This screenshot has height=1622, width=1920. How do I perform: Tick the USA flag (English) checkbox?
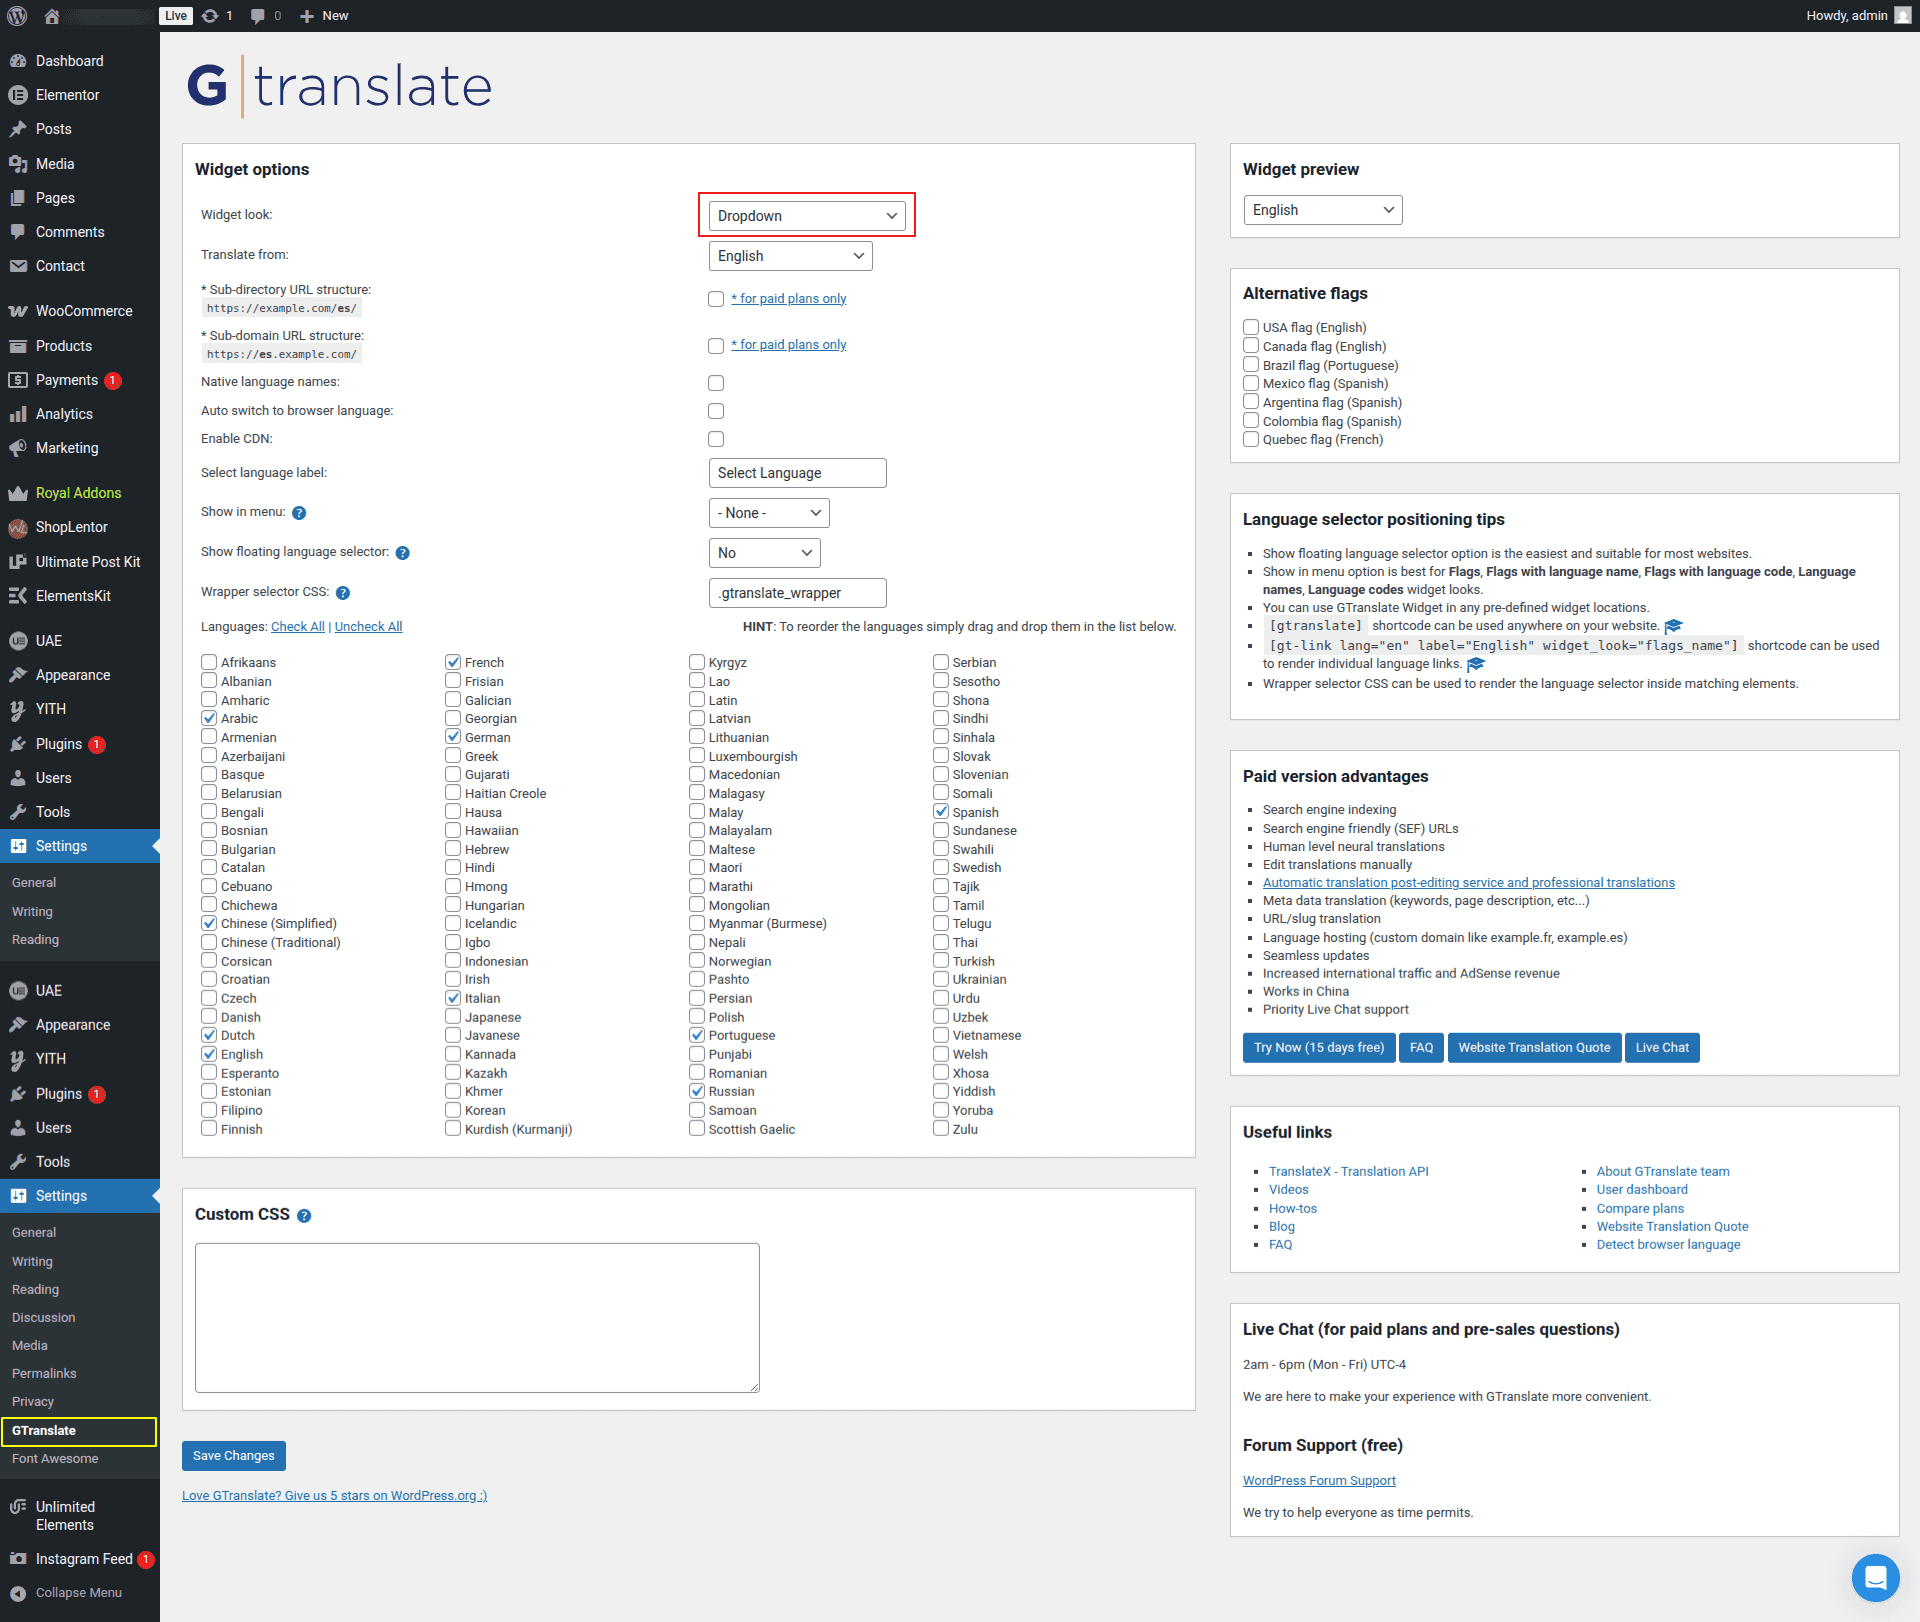coord(1251,327)
